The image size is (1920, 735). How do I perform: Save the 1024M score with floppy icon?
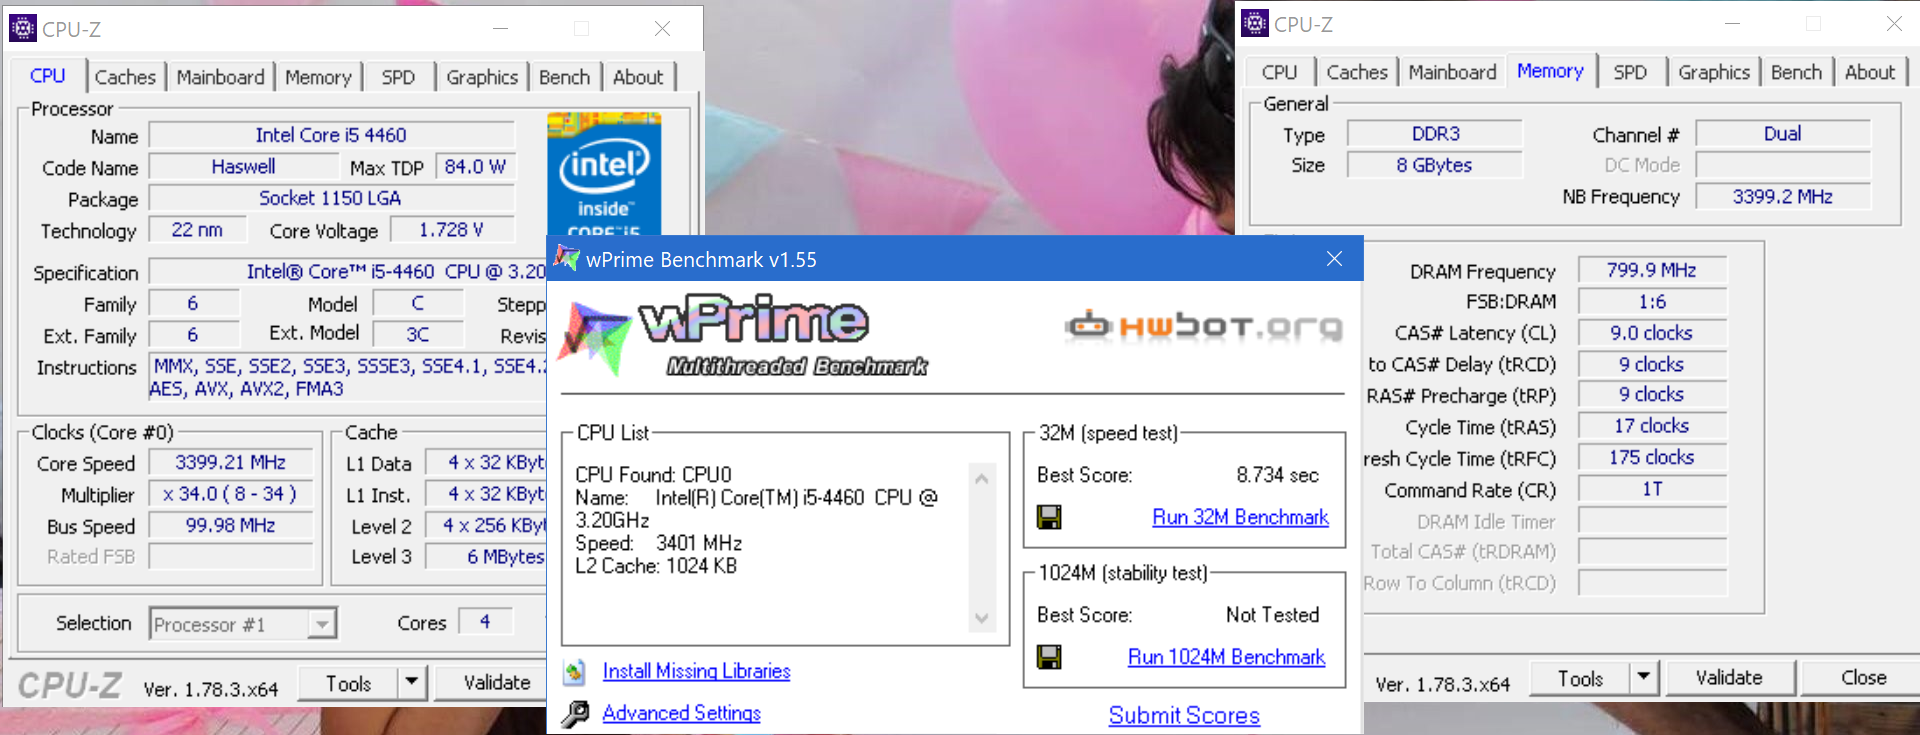(x=1049, y=657)
